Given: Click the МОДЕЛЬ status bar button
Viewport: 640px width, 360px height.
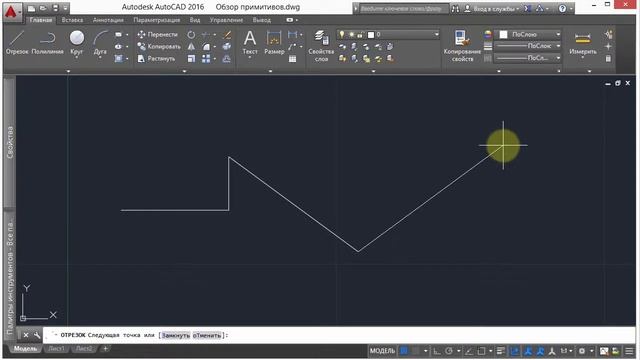Looking at the screenshot, I should pos(382,351).
